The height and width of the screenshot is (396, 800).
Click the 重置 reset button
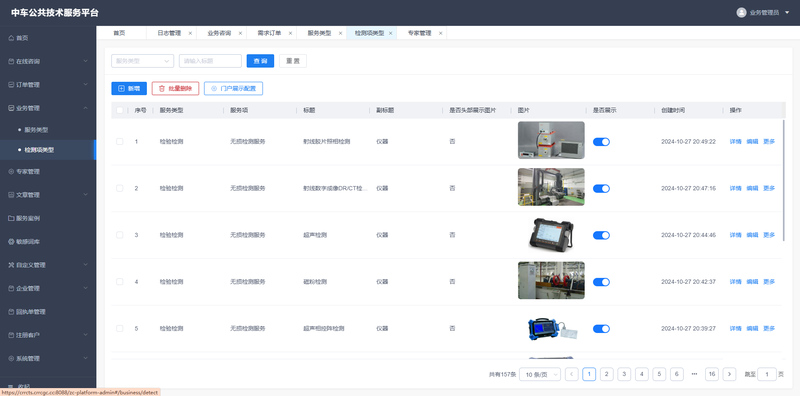(x=293, y=61)
